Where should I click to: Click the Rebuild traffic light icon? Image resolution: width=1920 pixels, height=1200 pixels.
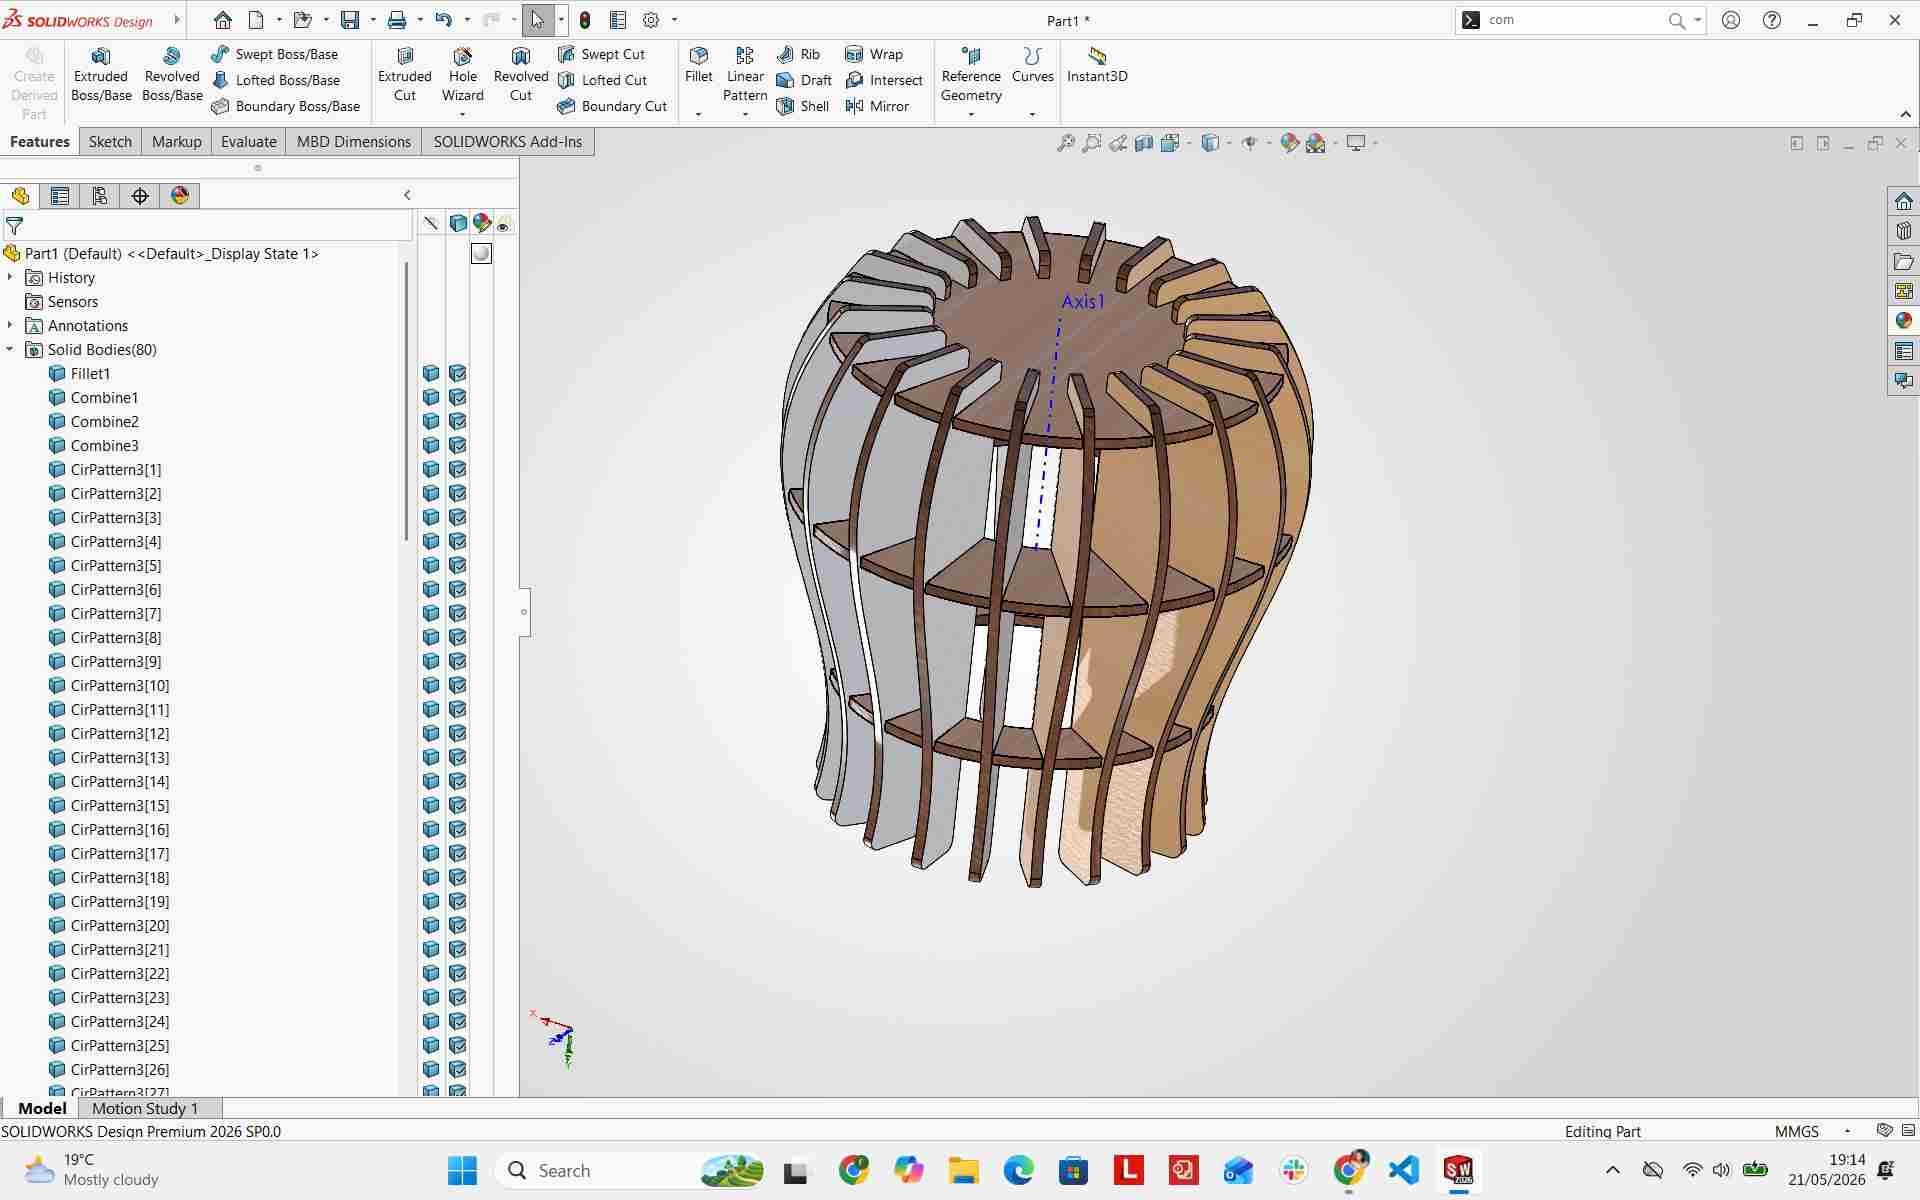pos(585,20)
